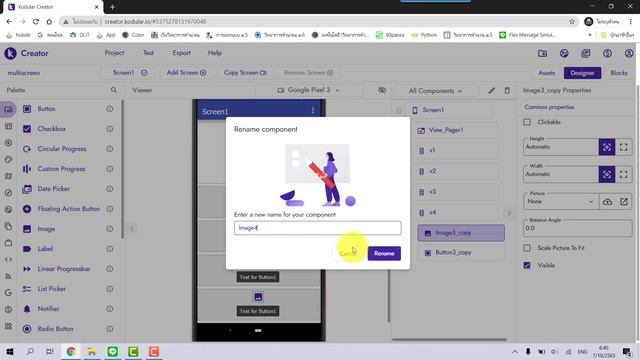Switch to the Designer tab
The image size is (640, 360).
(x=582, y=73)
